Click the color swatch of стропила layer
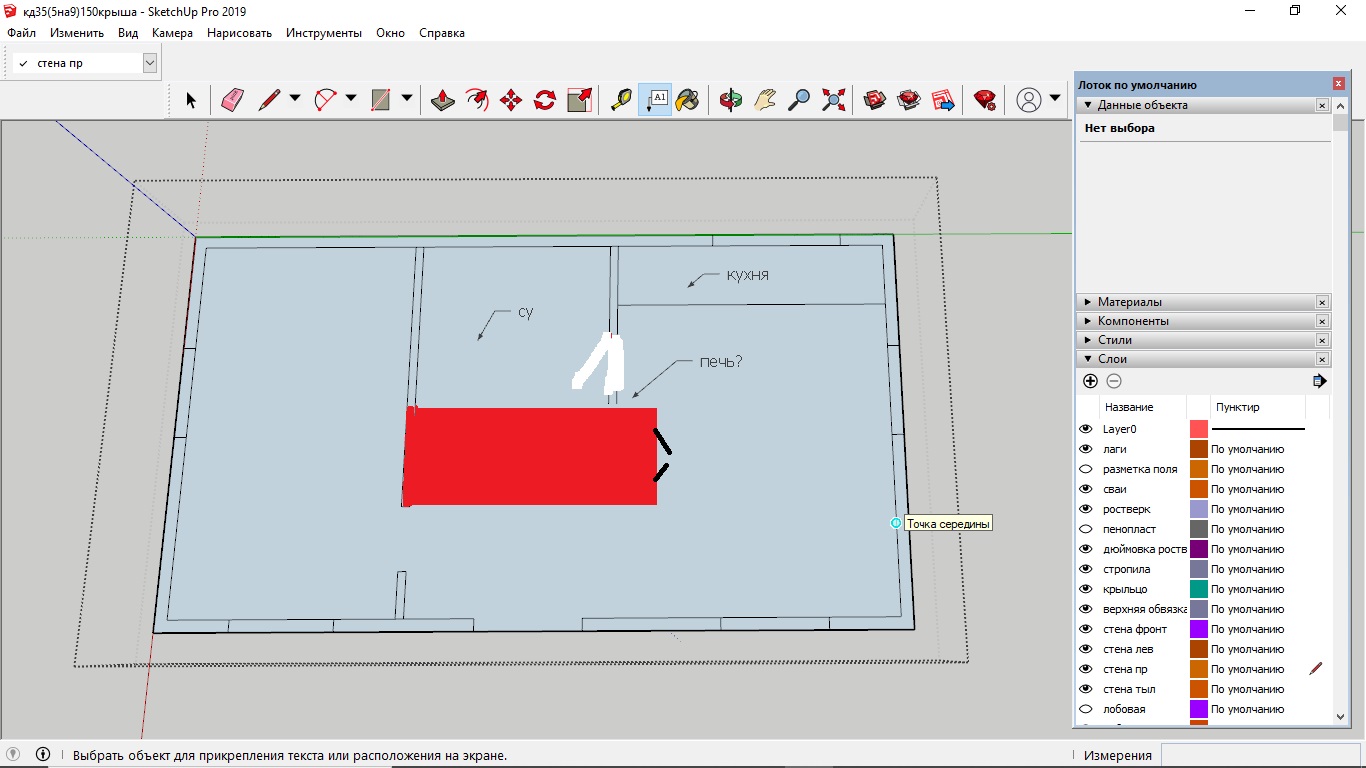Image resolution: width=1366 pixels, height=768 pixels. click(x=1198, y=569)
